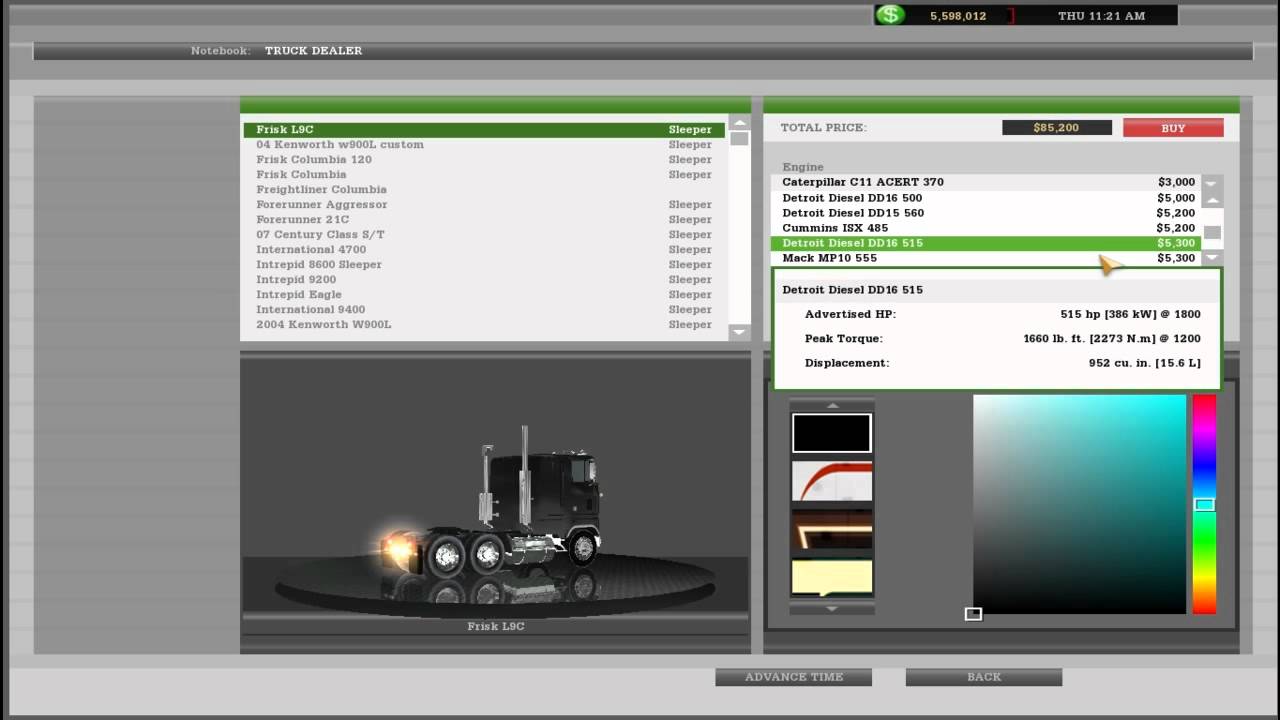
Task: Choose Cummins ISX 485 engine
Action: coord(986,228)
